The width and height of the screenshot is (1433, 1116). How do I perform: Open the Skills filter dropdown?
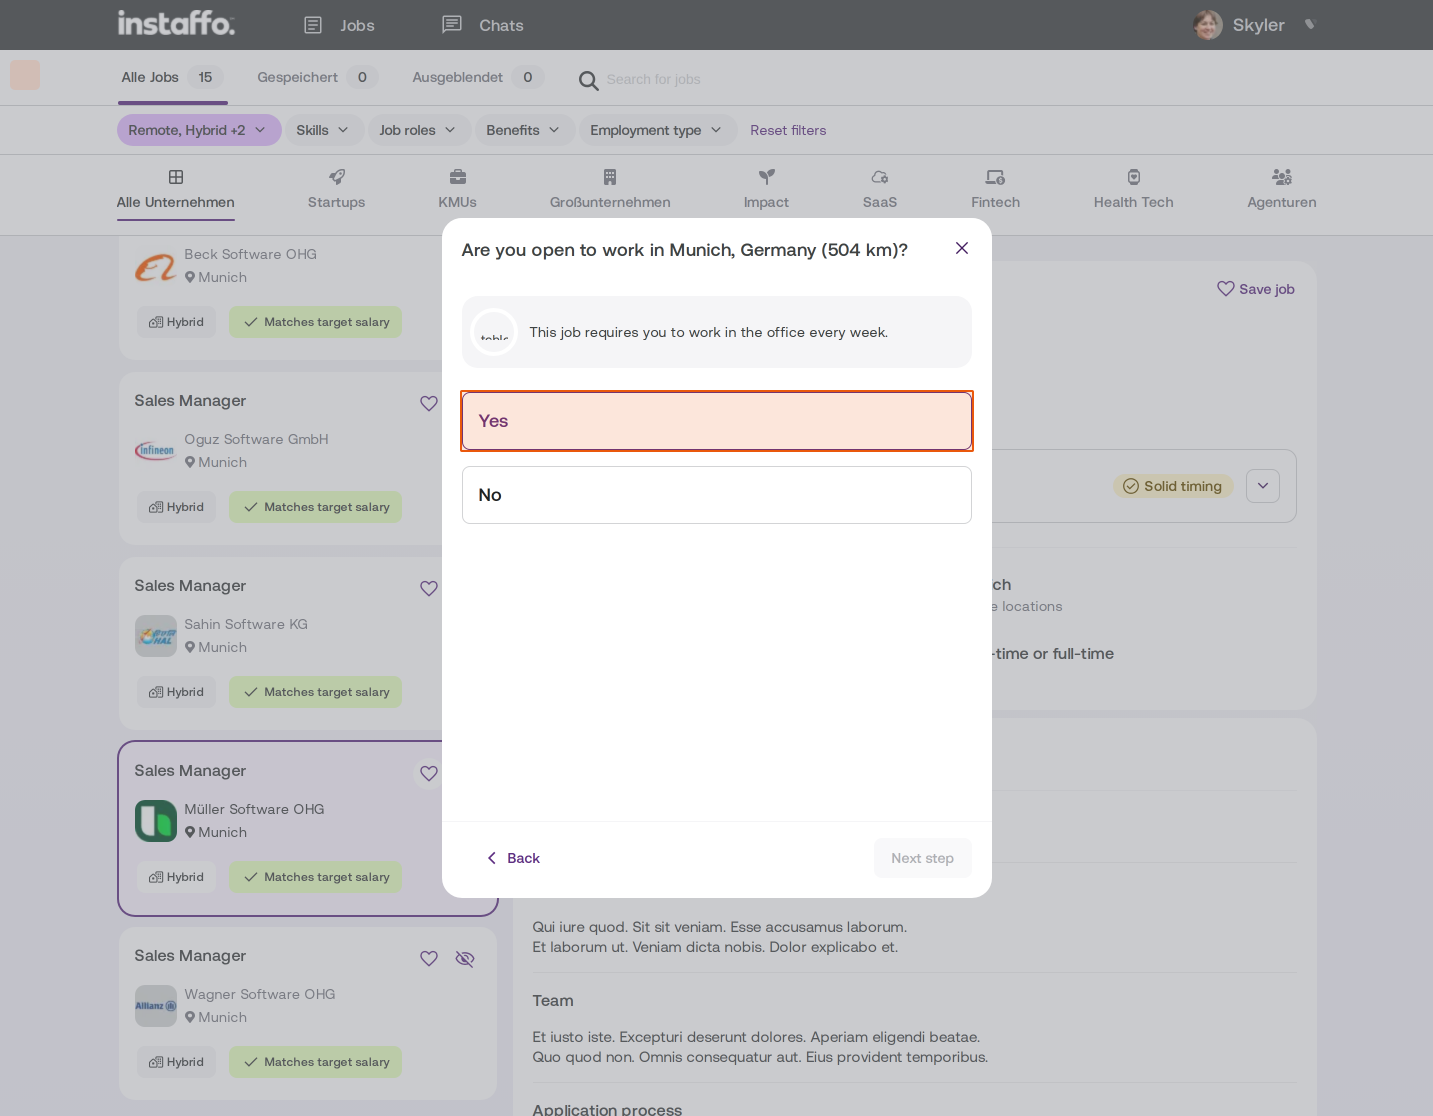[x=324, y=130]
